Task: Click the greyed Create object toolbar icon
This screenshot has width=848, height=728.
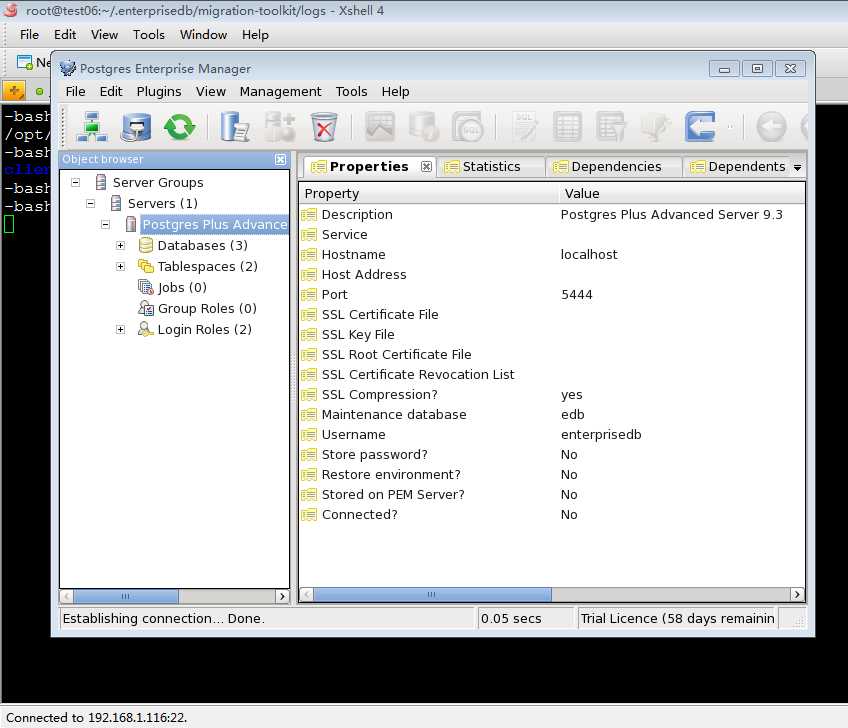Action: tap(280, 127)
